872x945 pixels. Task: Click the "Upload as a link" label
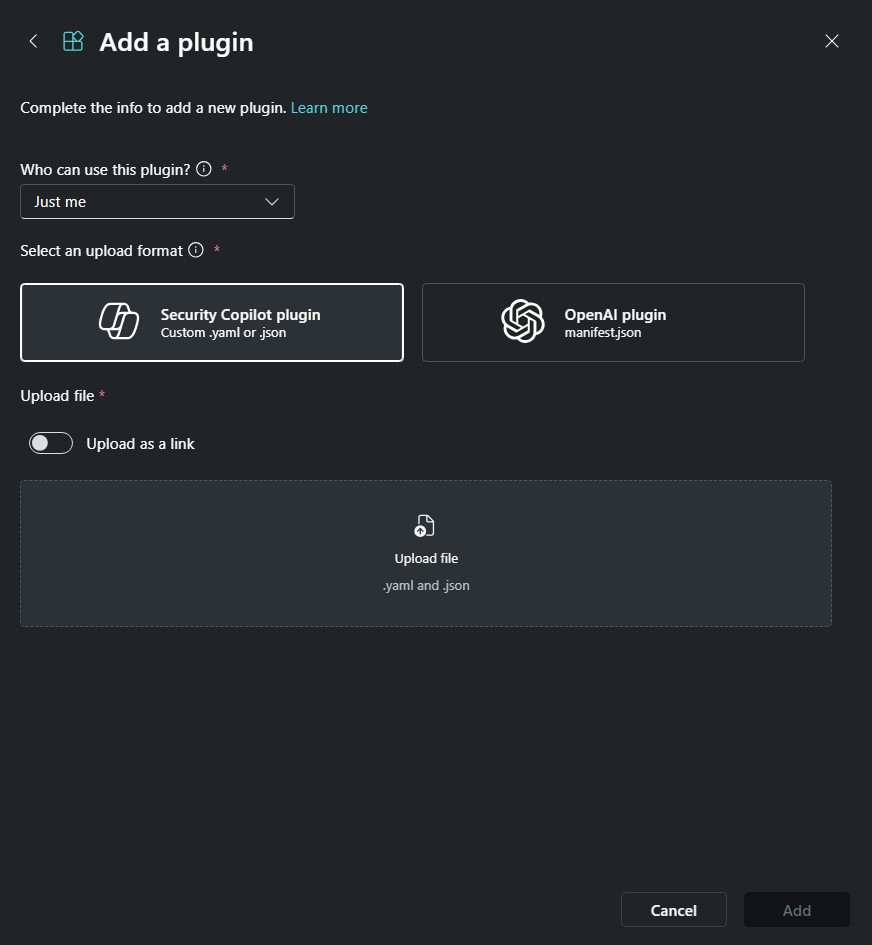(x=140, y=443)
